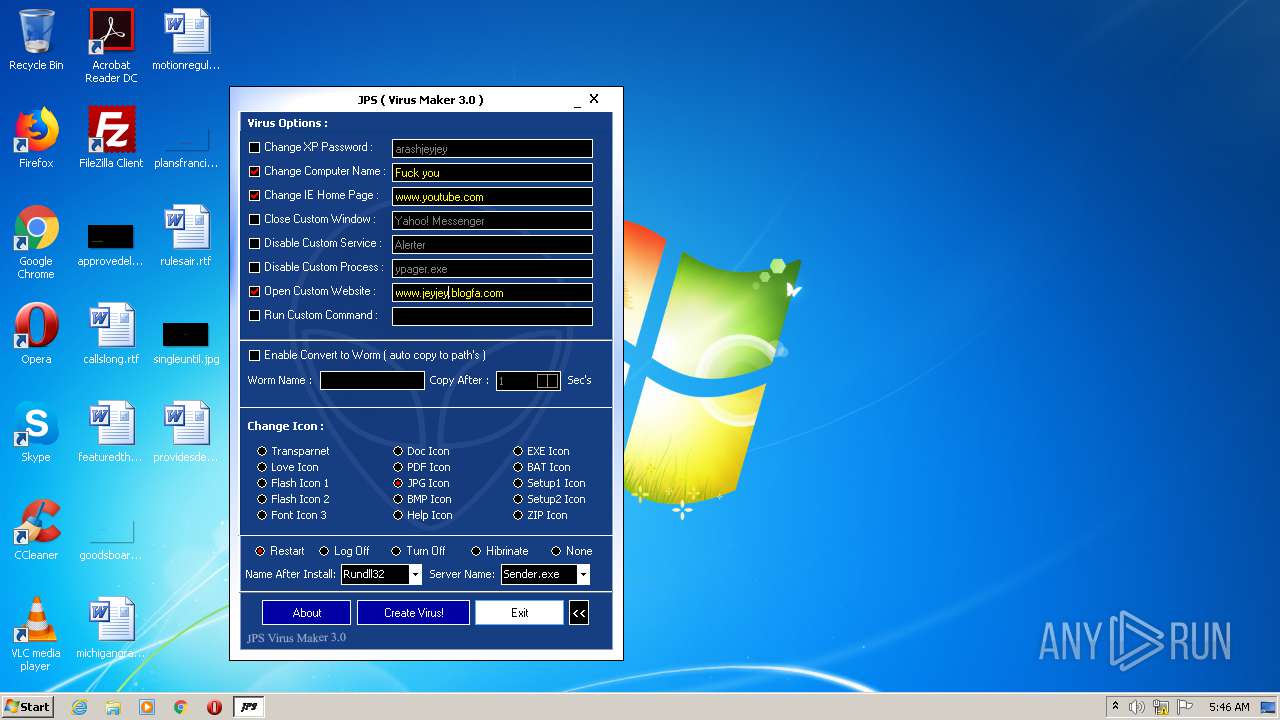Choose the EXE Icon option
The height and width of the screenshot is (720, 1280).
[518, 451]
